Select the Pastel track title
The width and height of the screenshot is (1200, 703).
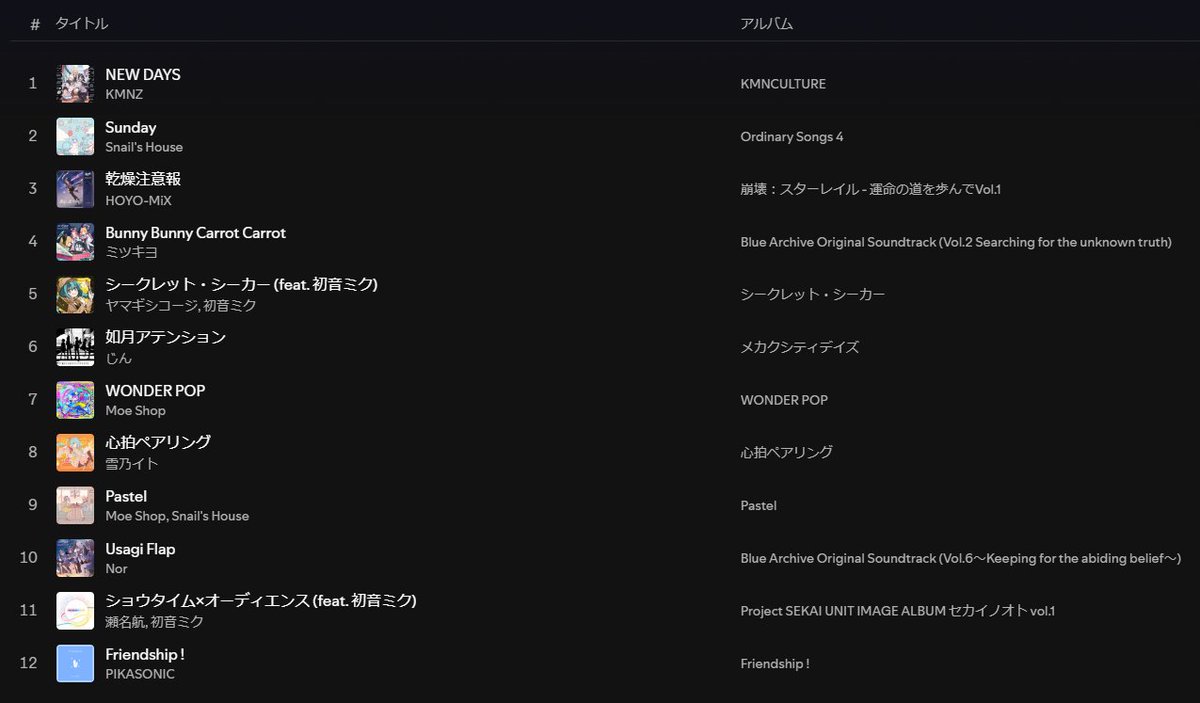tap(126, 496)
